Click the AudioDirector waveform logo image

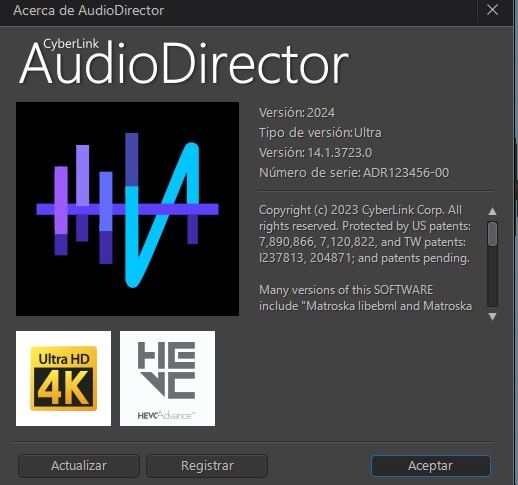tap(127, 209)
